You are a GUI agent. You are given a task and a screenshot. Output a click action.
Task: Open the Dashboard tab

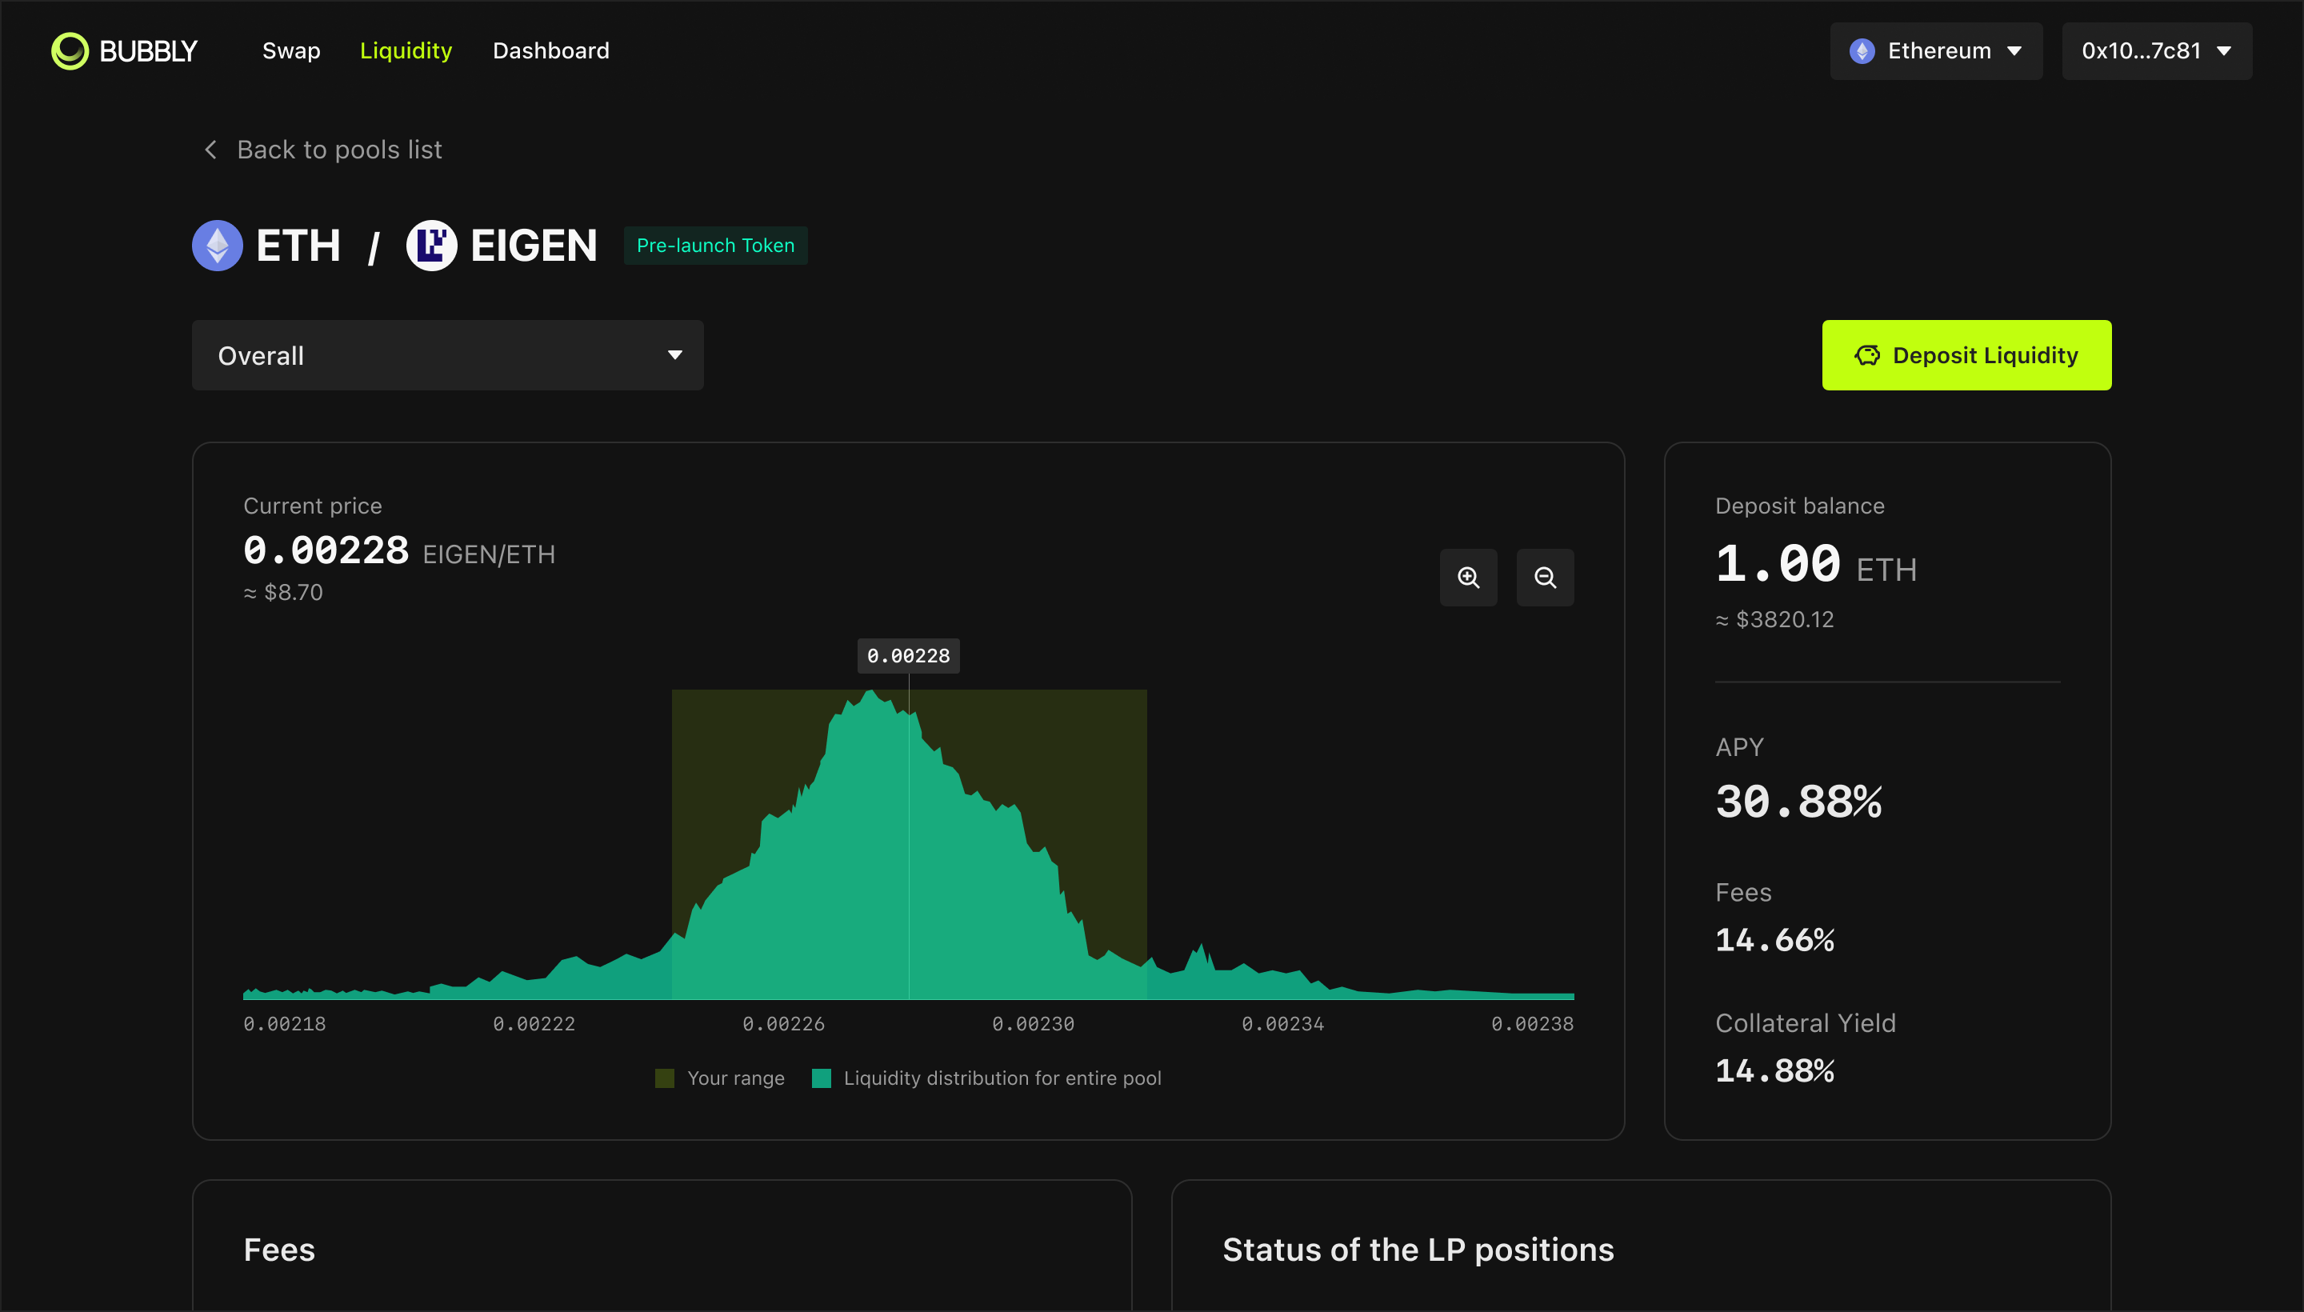tap(551, 51)
